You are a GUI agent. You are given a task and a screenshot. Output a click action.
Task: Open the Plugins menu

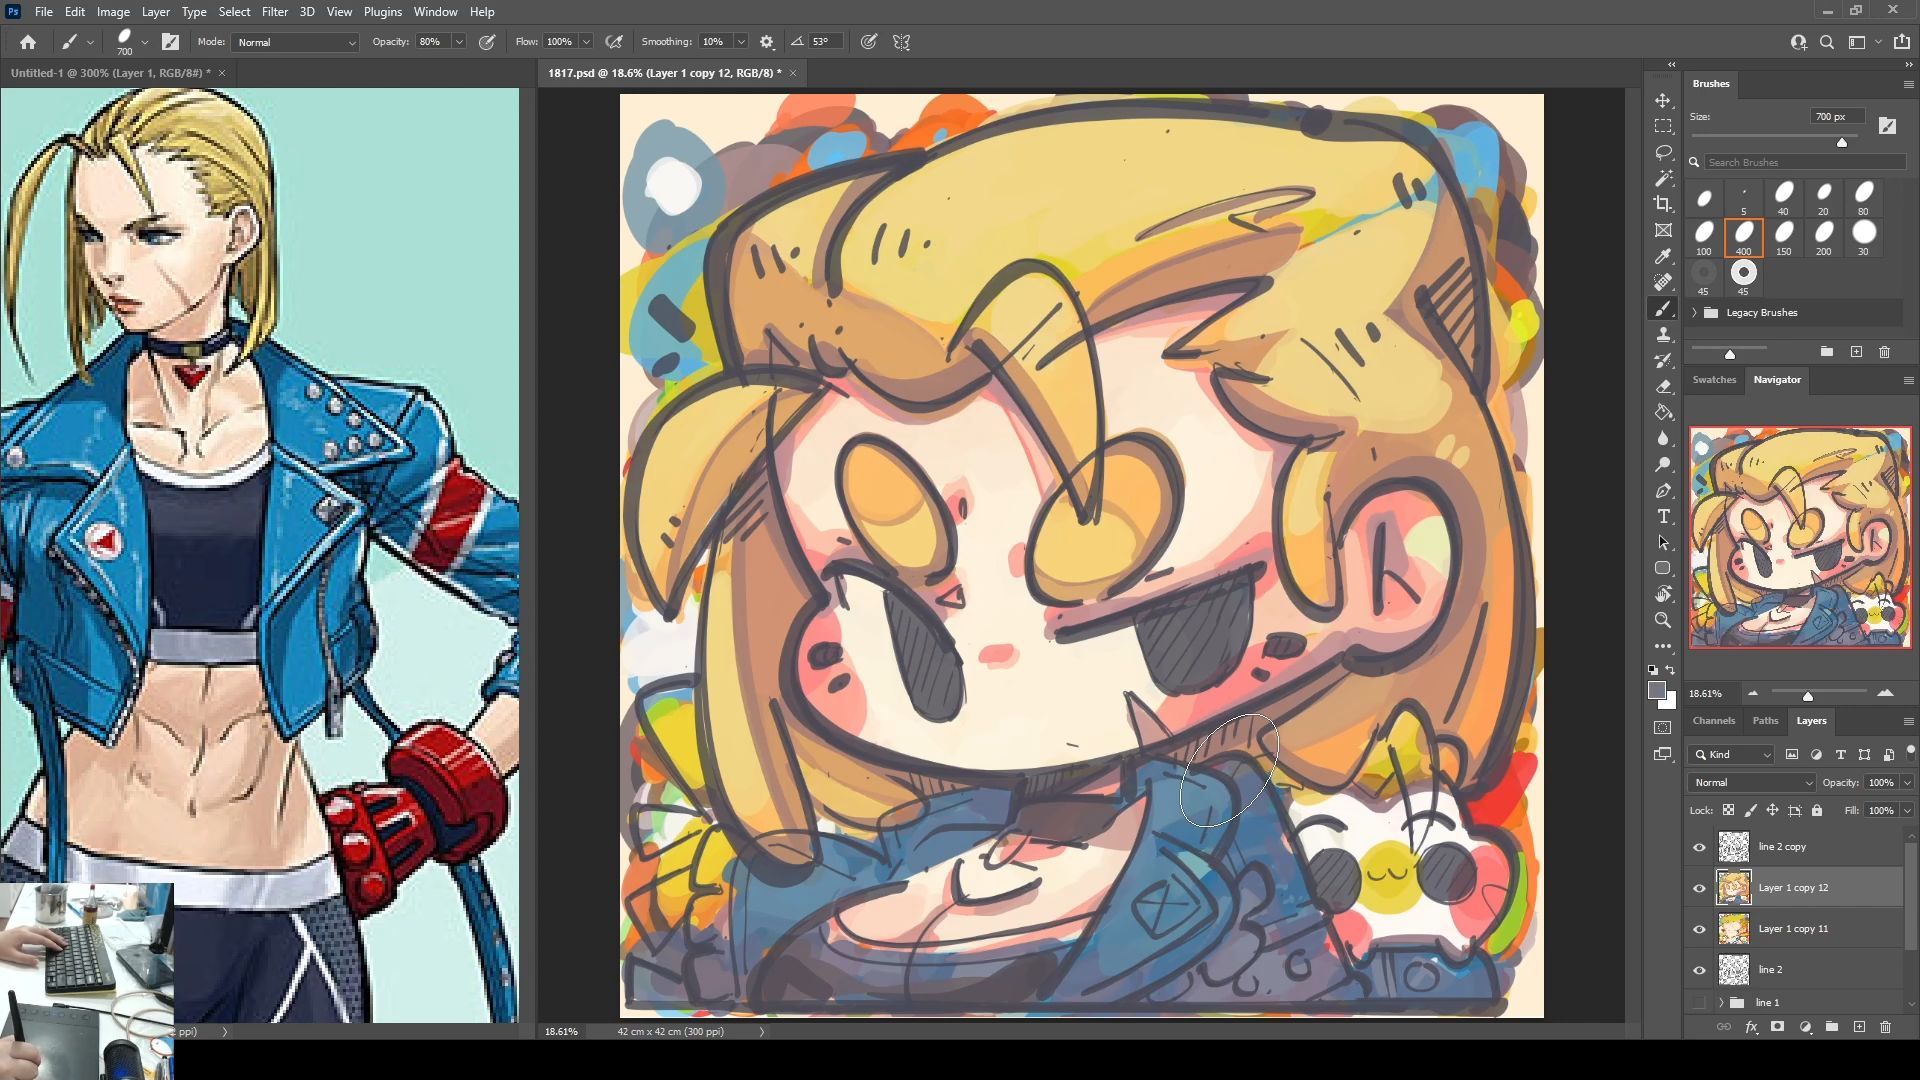pos(382,12)
